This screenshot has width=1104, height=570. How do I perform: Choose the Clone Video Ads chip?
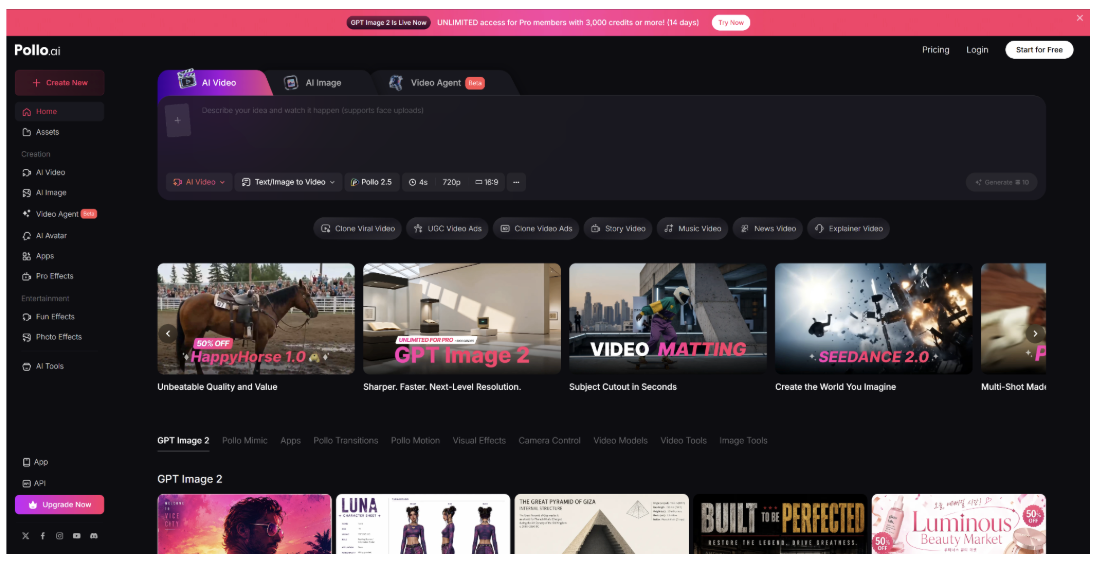point(536,229)
